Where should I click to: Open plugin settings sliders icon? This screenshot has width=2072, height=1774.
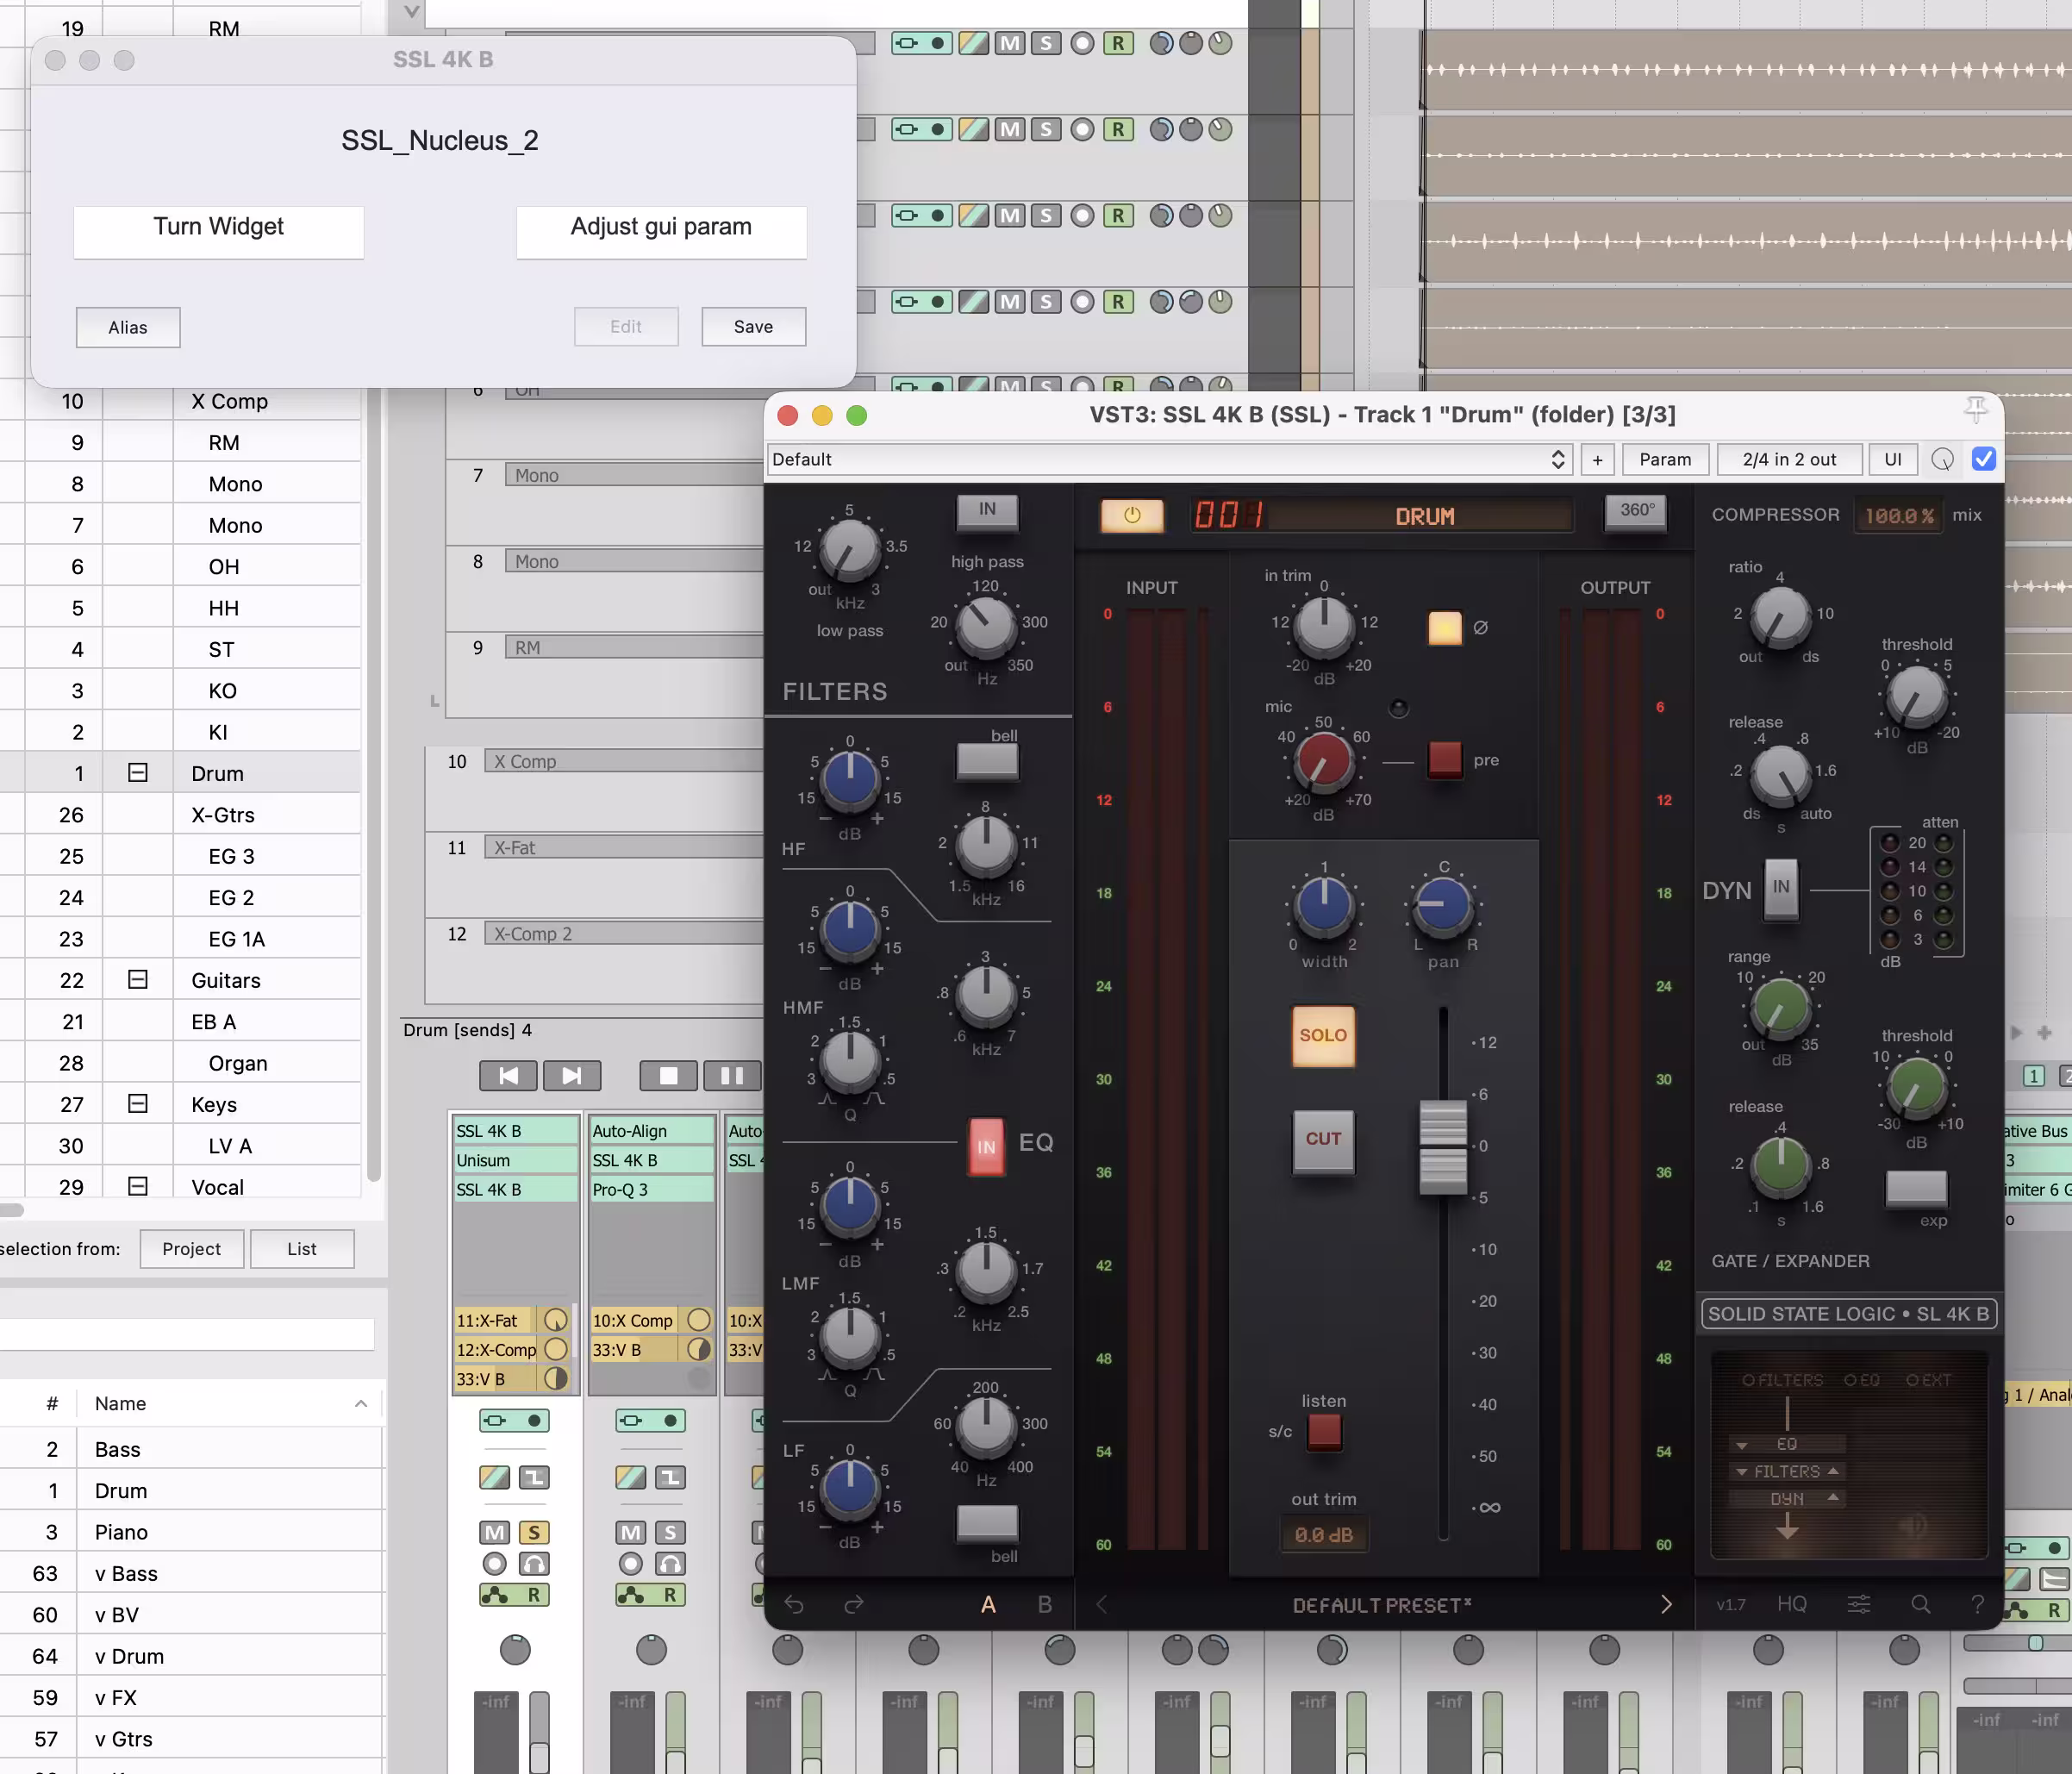pos(1858,1604)
